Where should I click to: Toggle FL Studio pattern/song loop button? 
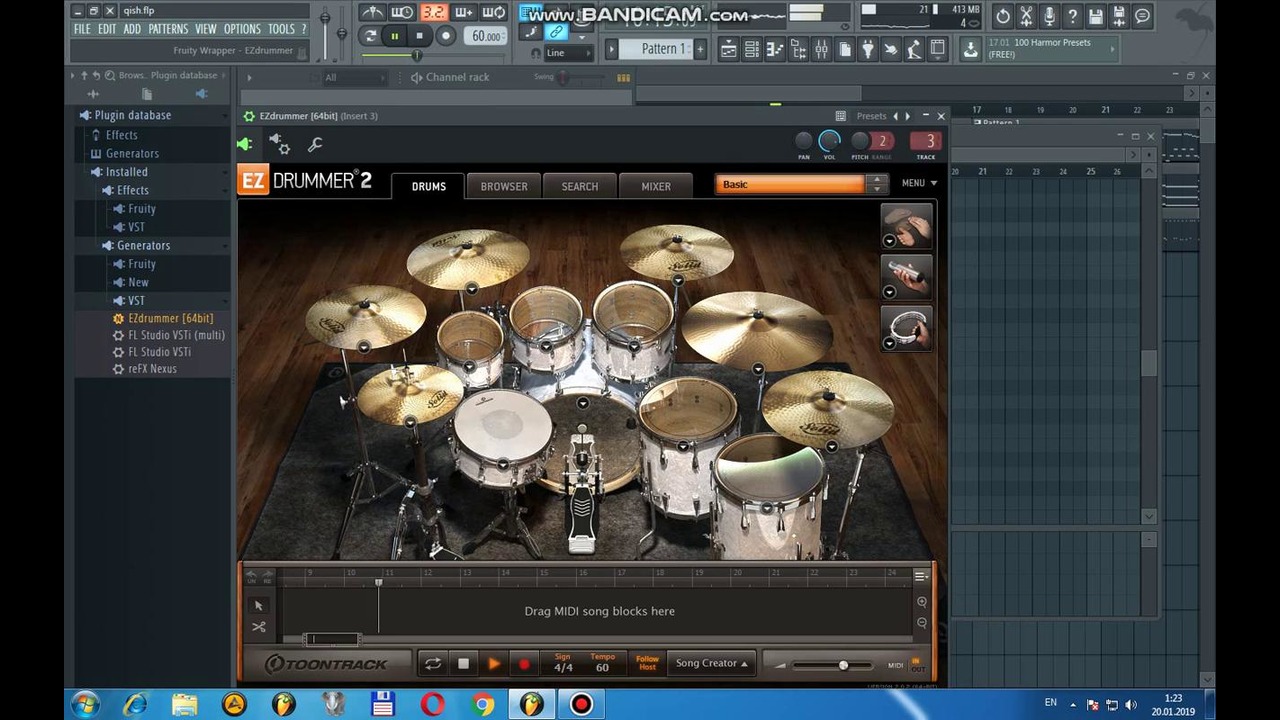[x=371, y=36]
